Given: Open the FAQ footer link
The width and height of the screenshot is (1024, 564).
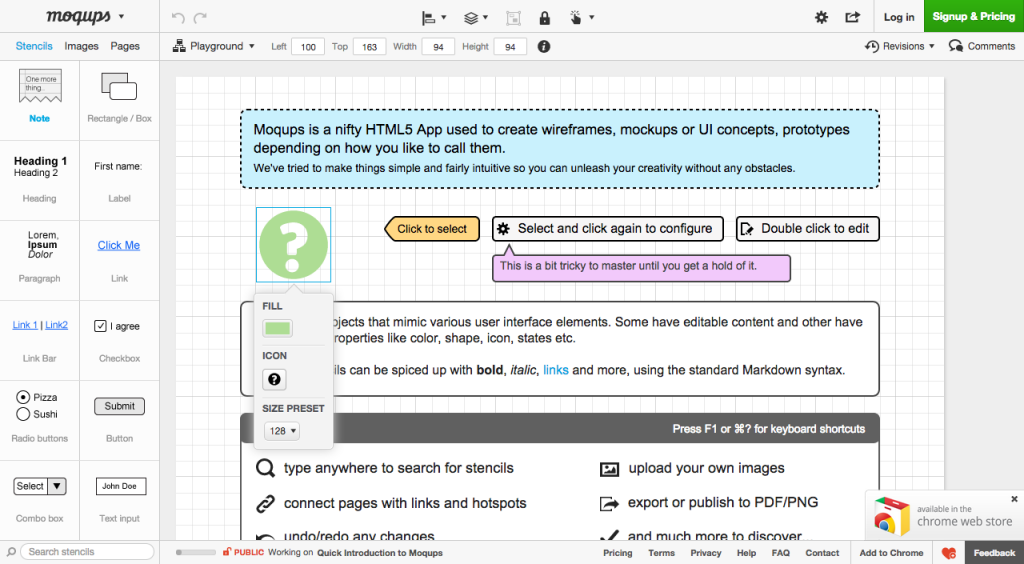Looking at the screenshot, I should pos(780,553).
